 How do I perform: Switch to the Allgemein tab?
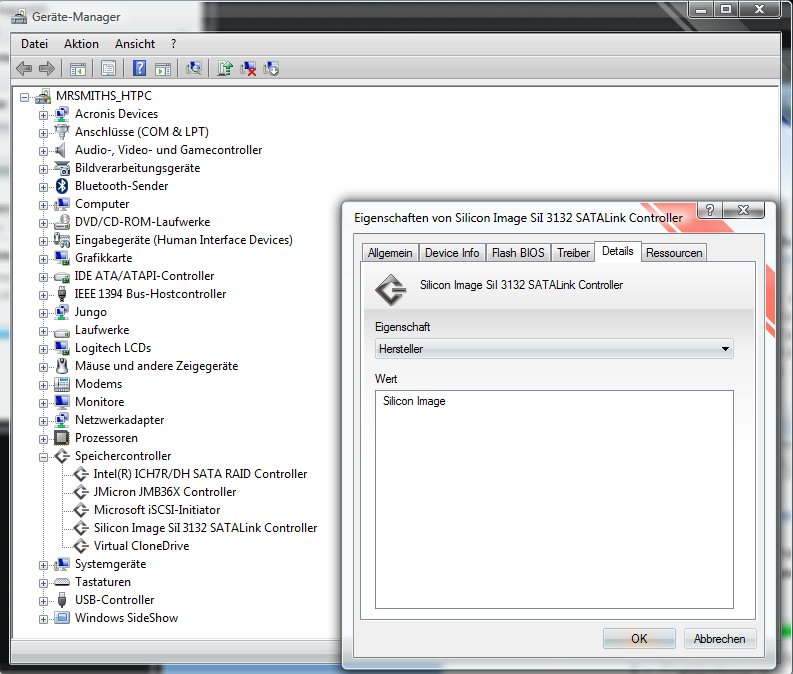pyautogui.click(x=390, y=253)
